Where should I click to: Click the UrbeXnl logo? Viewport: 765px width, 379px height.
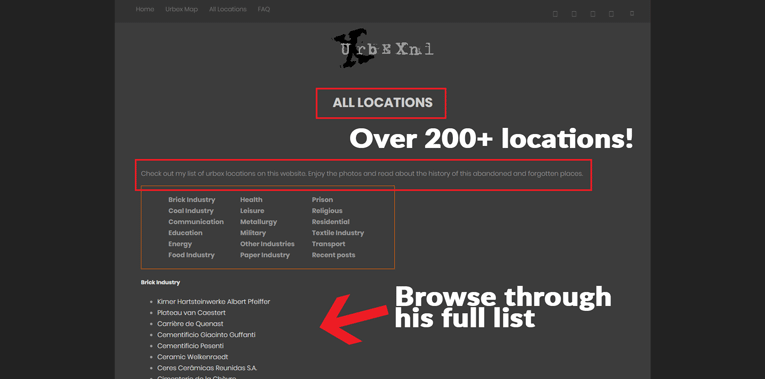click(383, 49)
